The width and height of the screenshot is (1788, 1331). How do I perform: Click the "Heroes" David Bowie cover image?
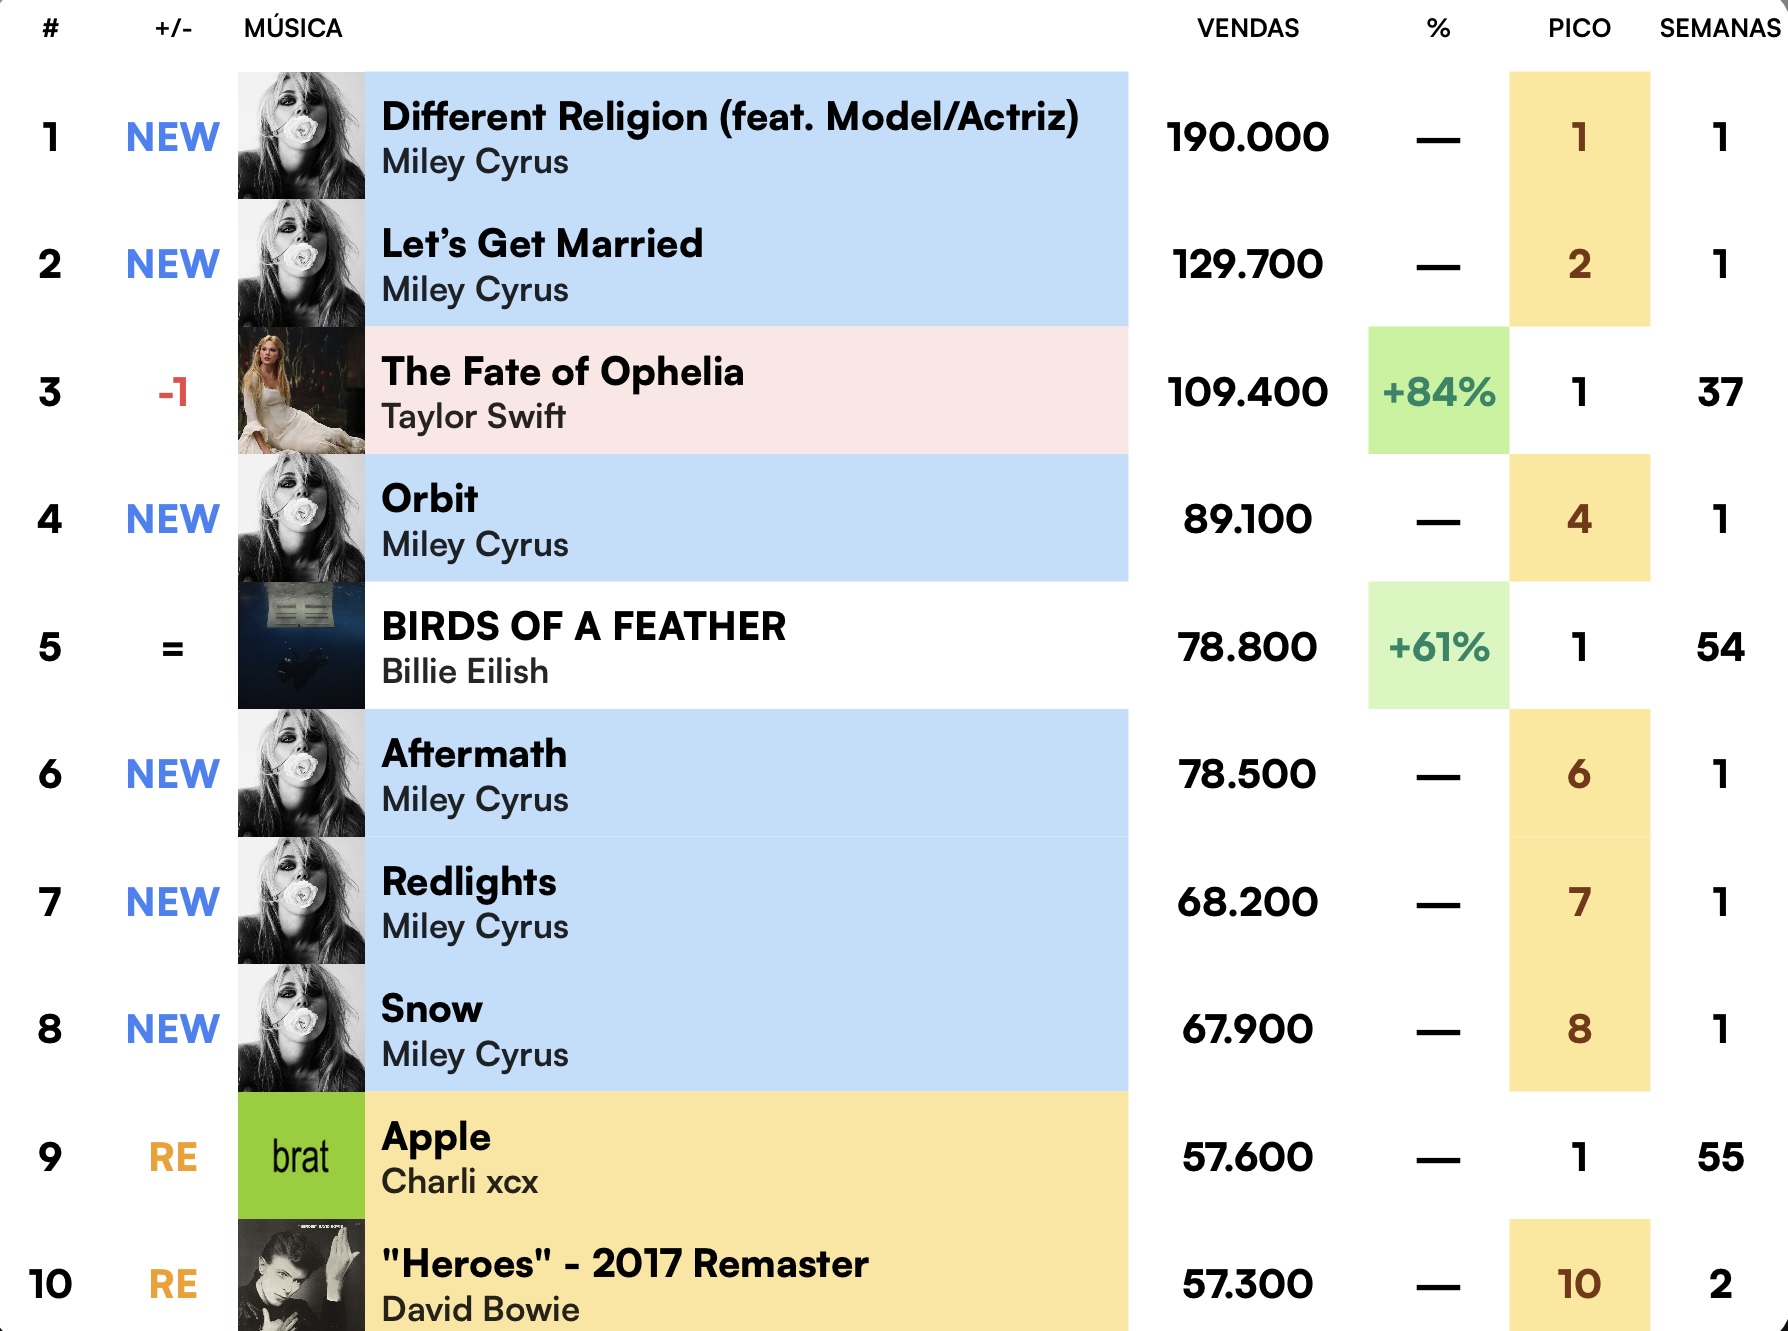301,1275
